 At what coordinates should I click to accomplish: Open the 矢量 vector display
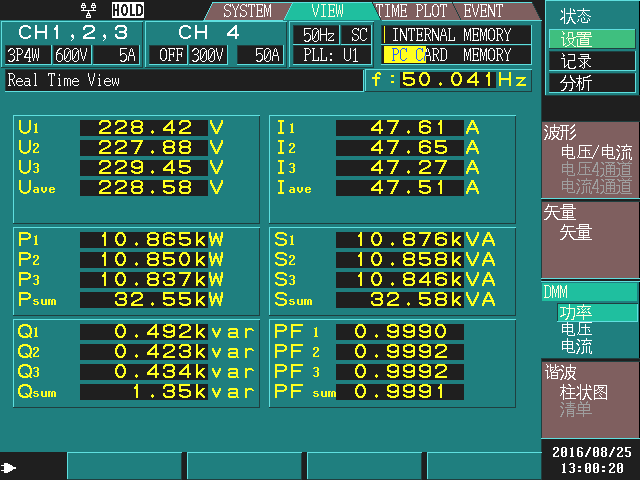(577, 232)
